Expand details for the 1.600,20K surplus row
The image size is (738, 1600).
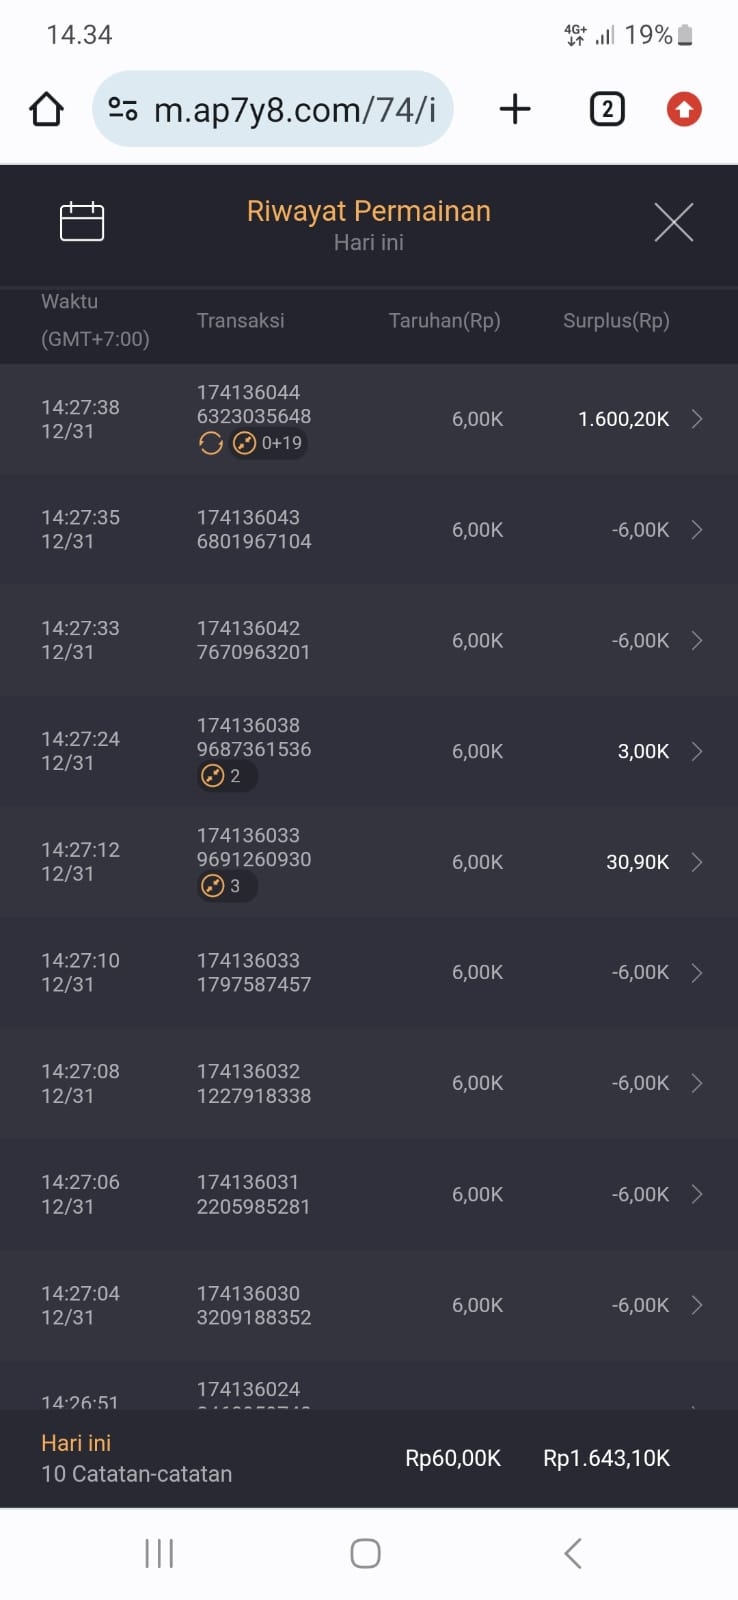(x=697, y=419)
